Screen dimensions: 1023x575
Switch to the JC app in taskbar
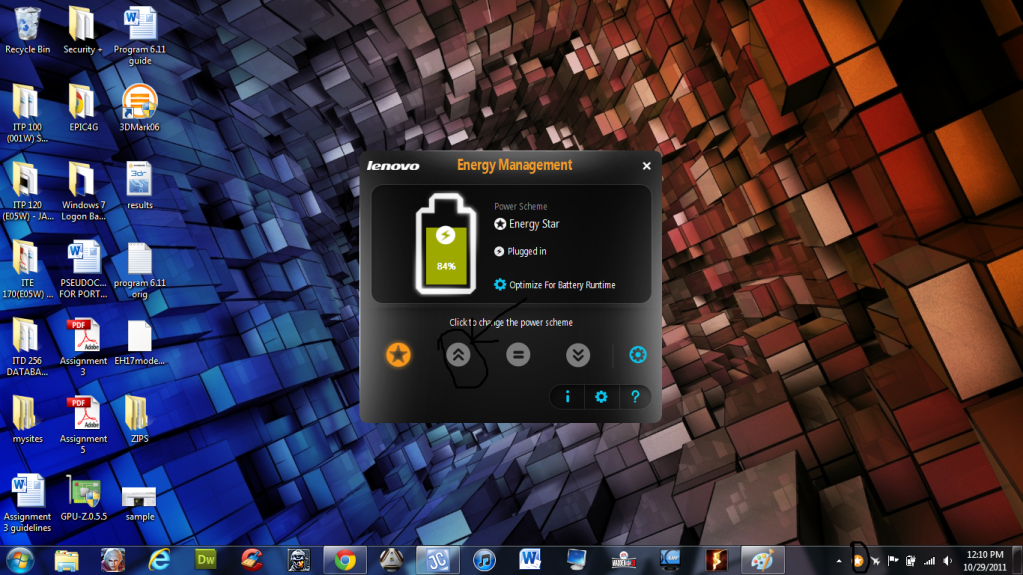437,561
